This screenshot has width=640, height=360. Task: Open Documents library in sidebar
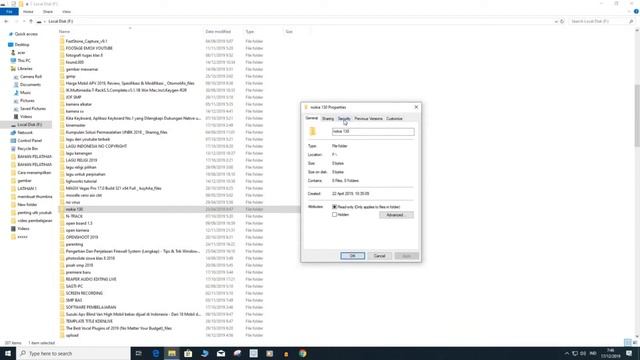pos(30,84)
